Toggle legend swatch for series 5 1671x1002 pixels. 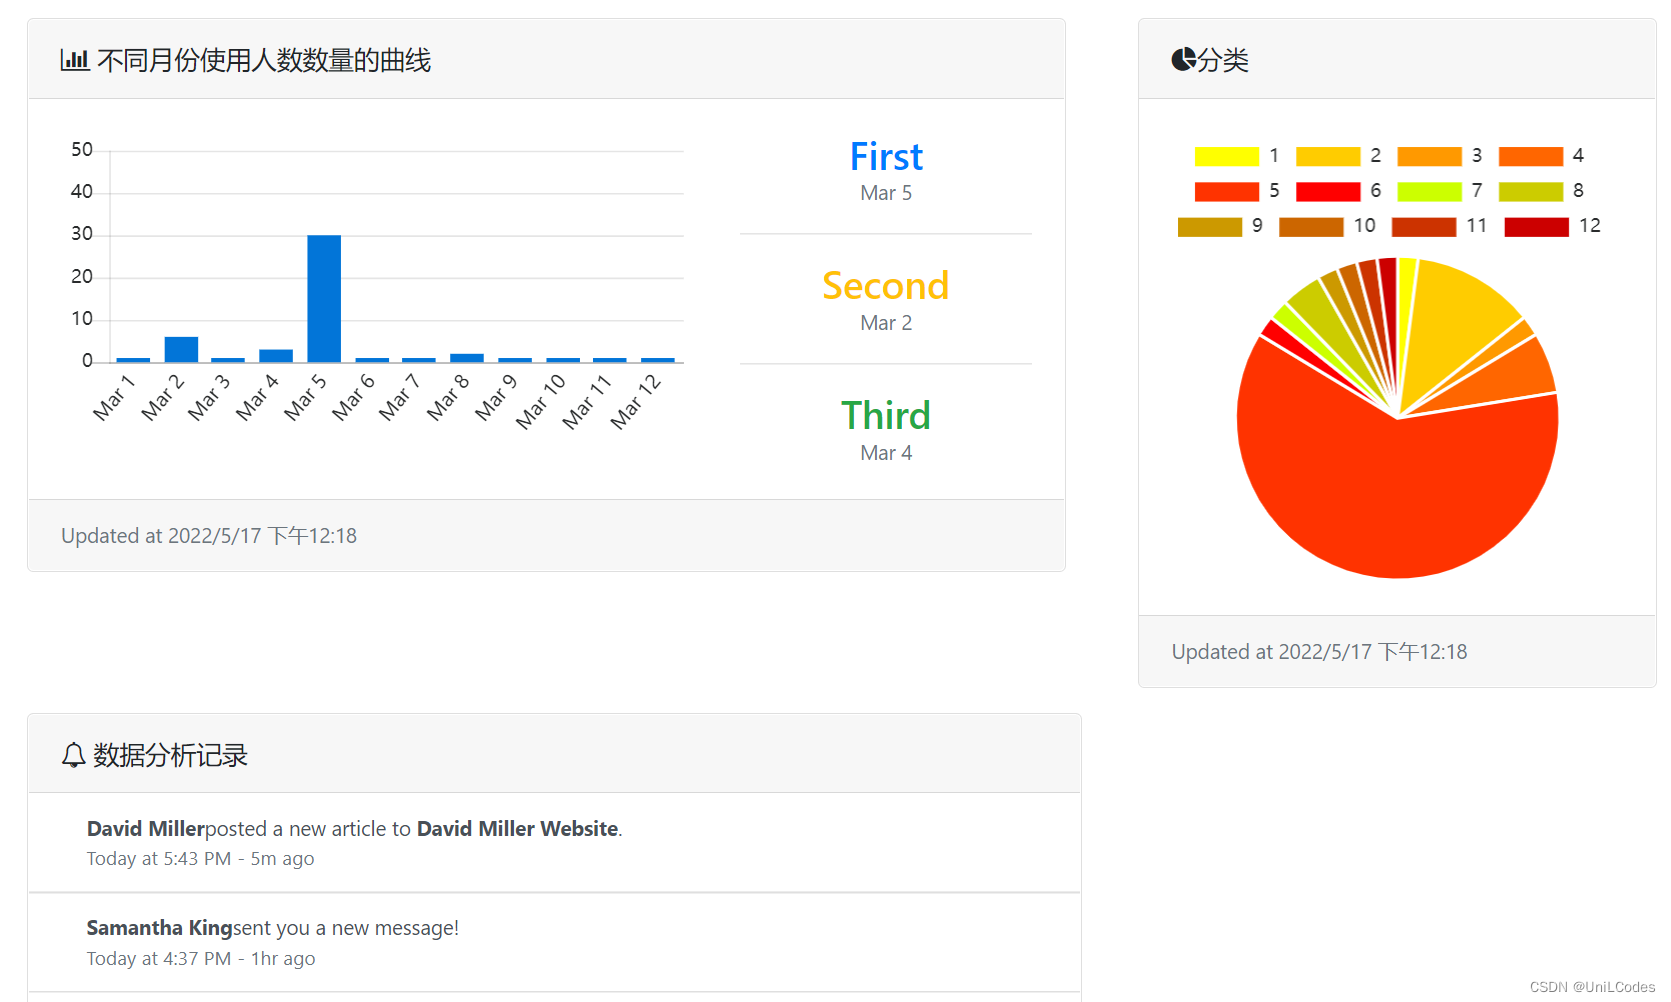[1227, 191]
